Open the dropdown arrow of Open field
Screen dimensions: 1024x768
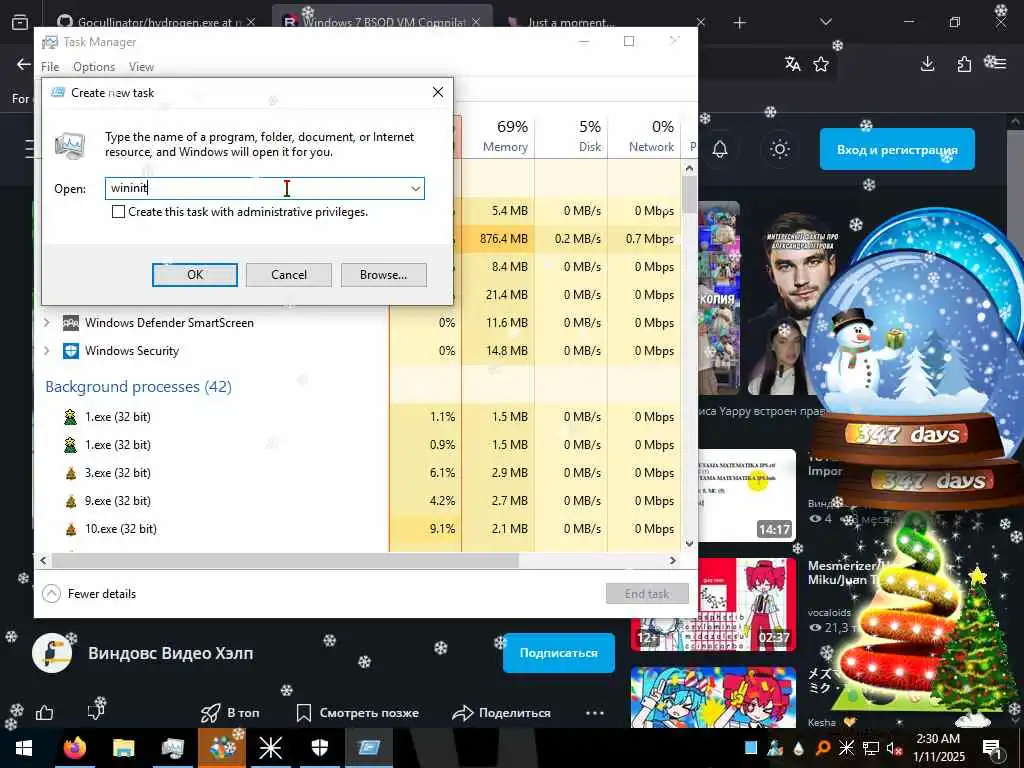415,189
